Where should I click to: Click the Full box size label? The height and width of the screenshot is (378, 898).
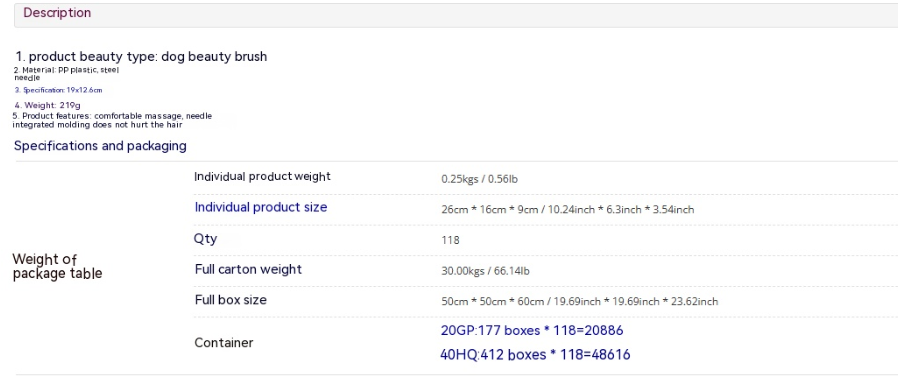pos(230,300)
